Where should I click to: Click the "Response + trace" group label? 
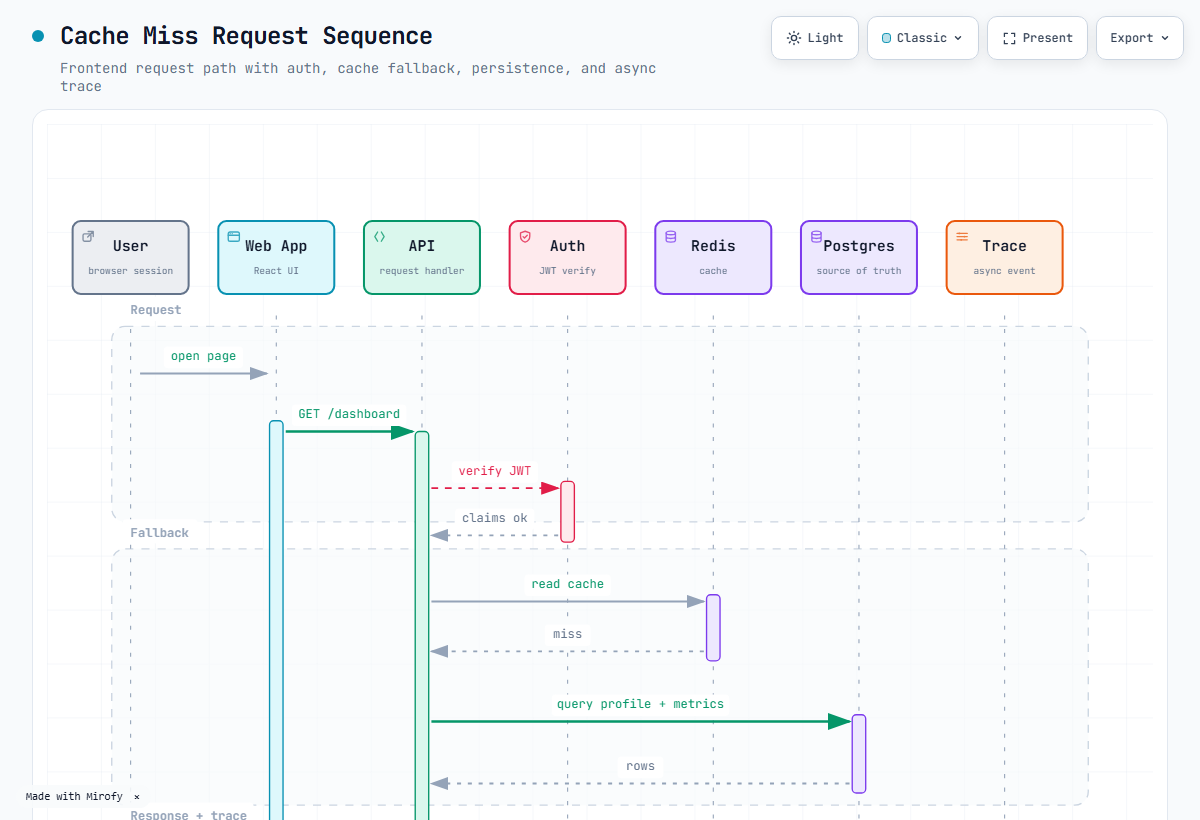tap(188, 815)
